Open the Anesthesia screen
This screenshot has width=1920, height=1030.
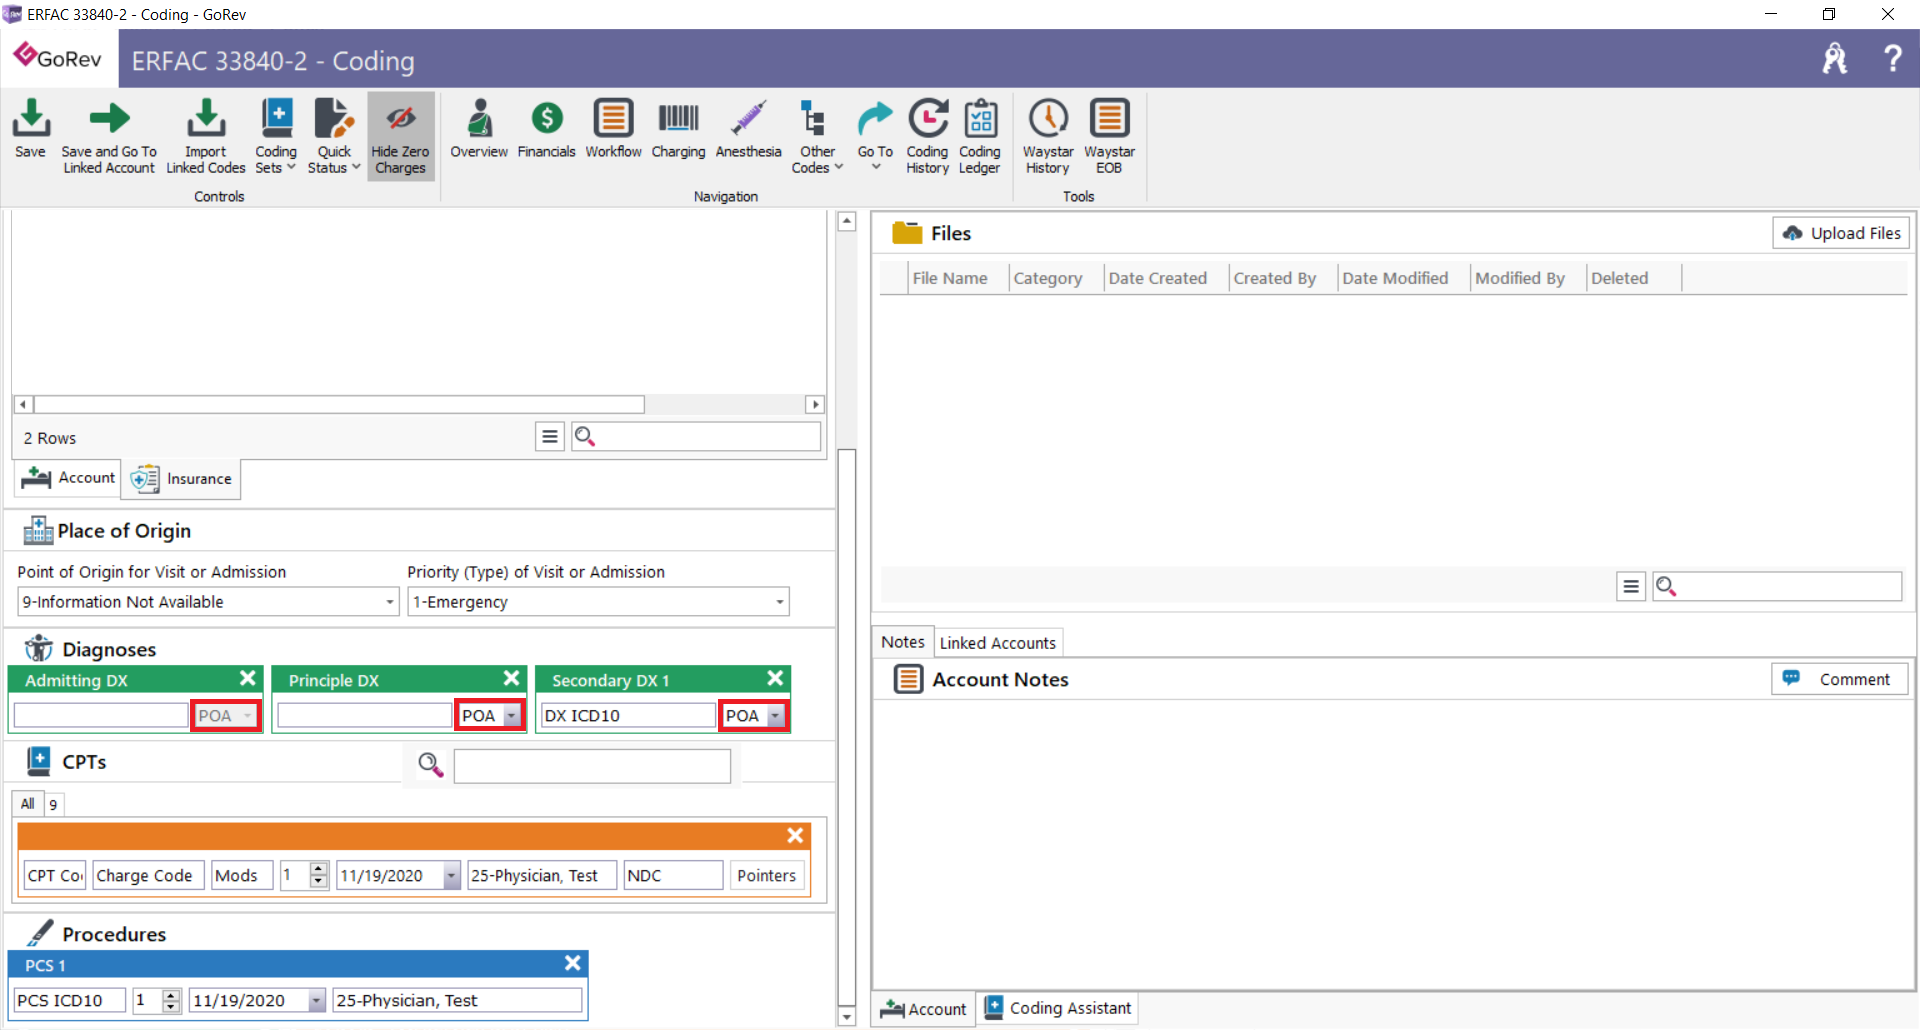click(748, 130)
